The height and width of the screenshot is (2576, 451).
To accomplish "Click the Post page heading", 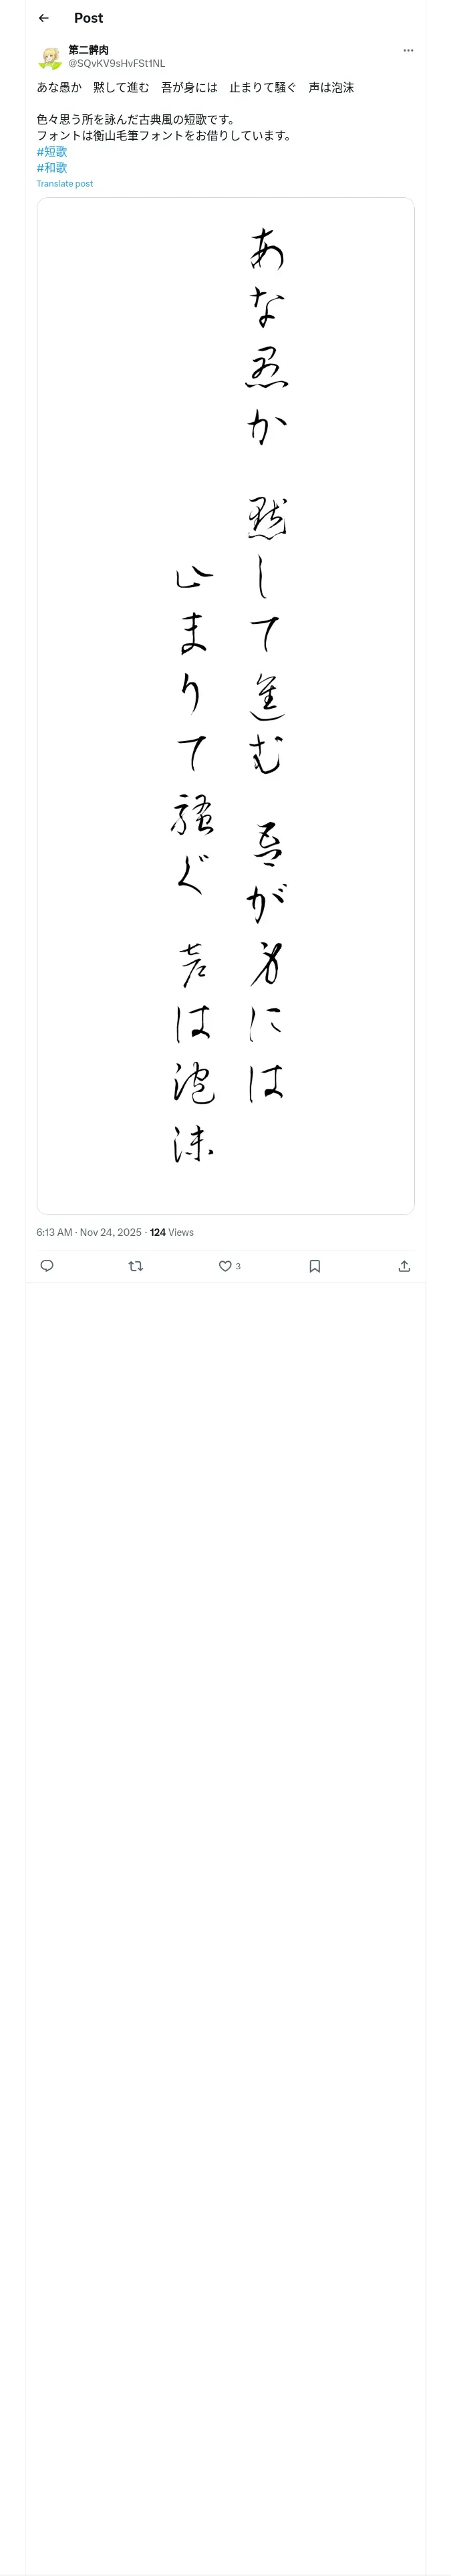I will (x=88, y=18).
